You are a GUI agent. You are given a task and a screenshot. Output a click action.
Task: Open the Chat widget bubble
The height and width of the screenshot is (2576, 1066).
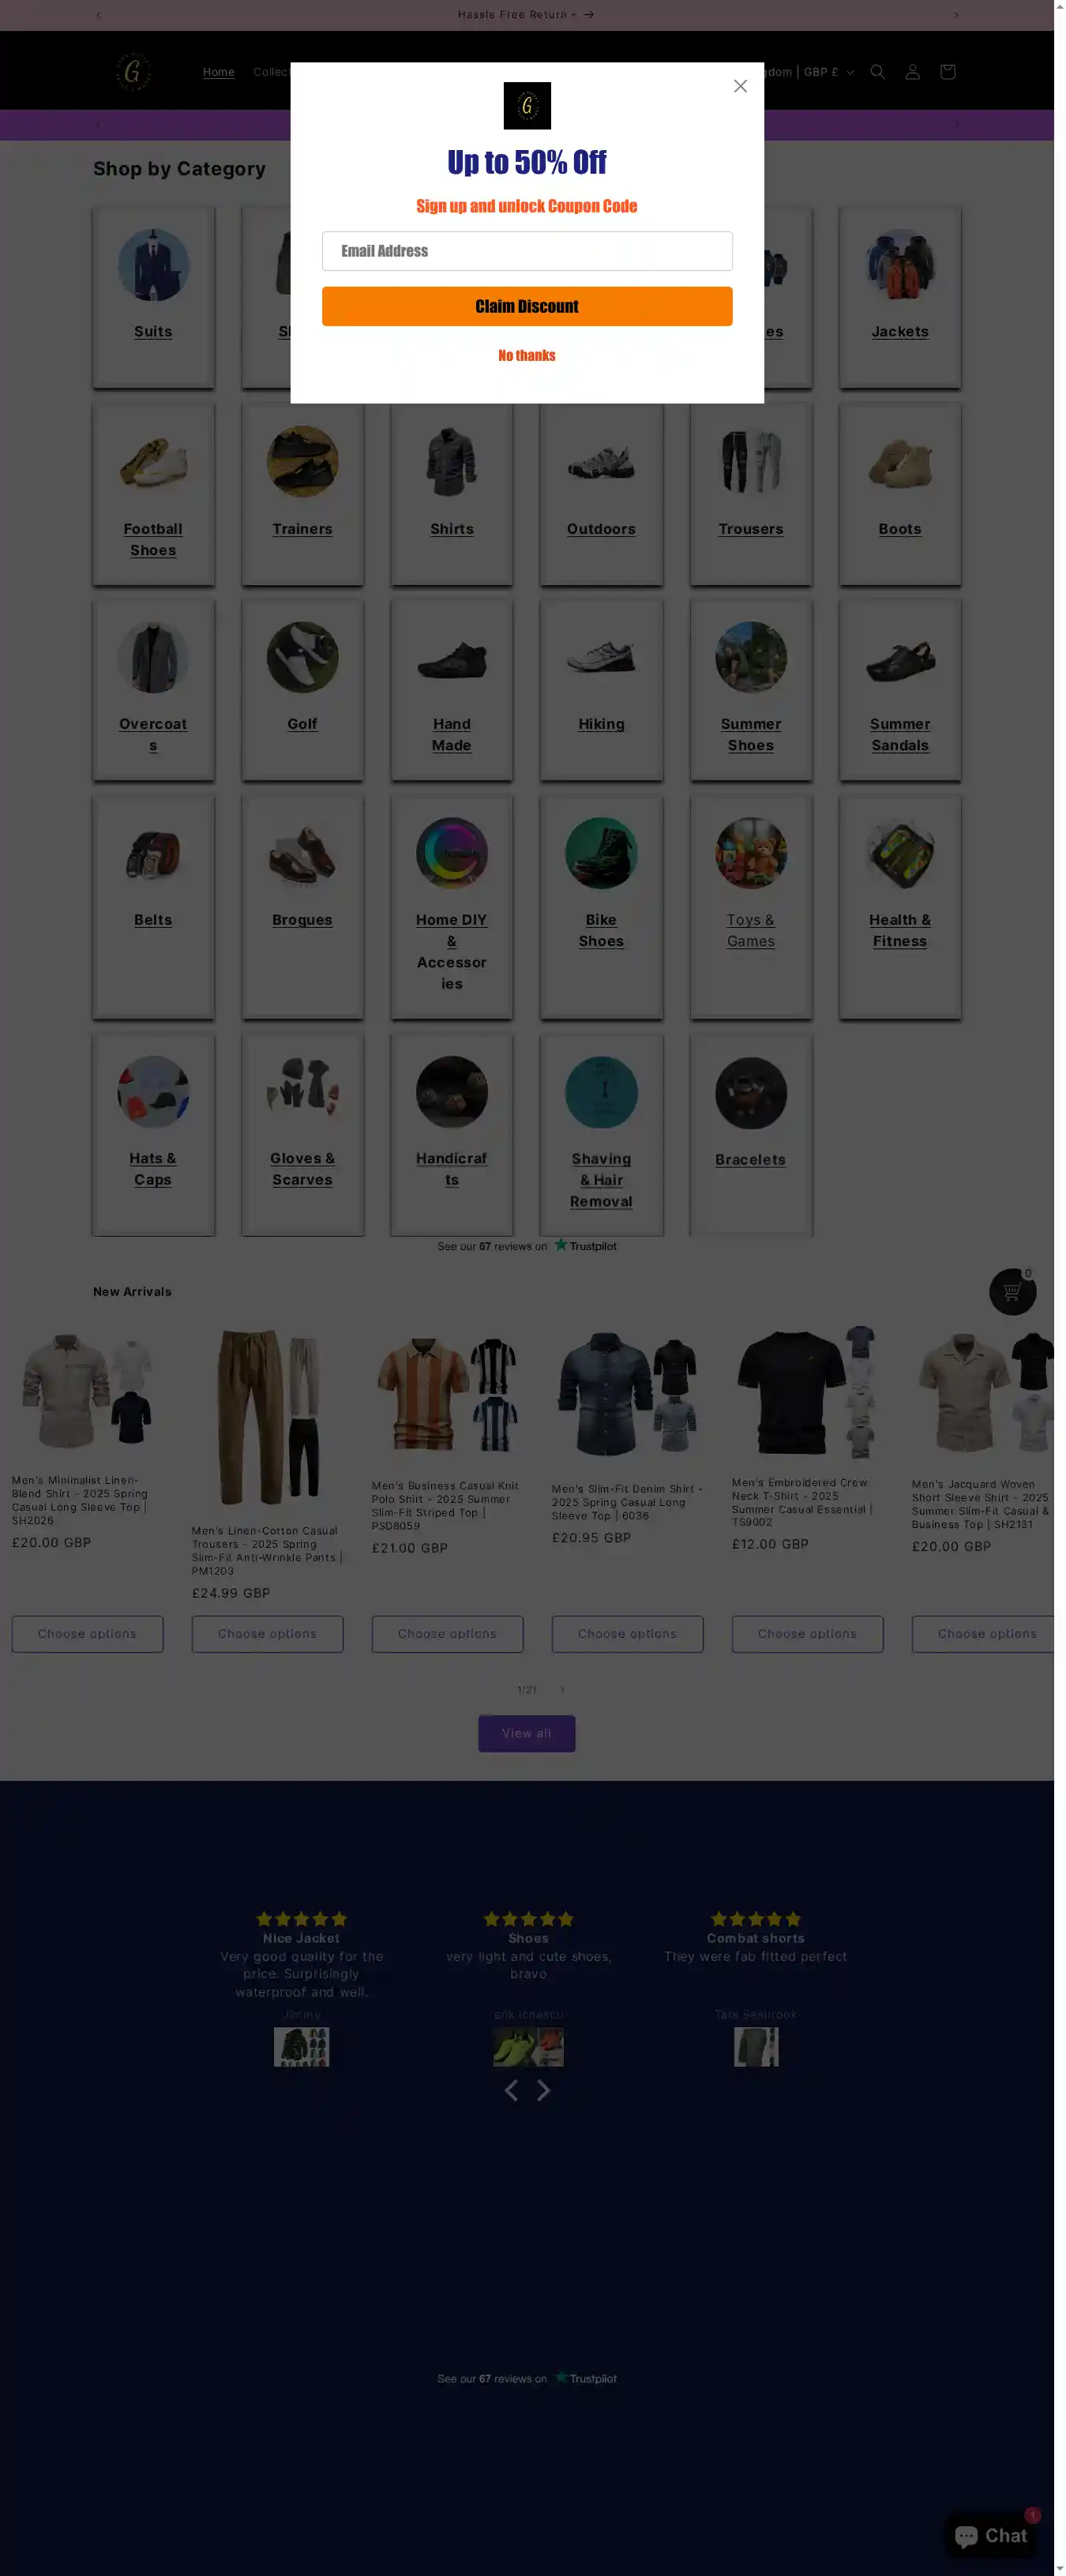point(990,2535)
